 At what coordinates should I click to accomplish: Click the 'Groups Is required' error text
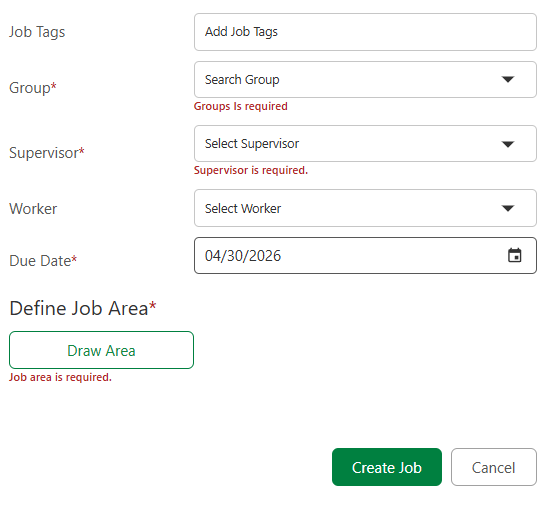click(241, 106)
